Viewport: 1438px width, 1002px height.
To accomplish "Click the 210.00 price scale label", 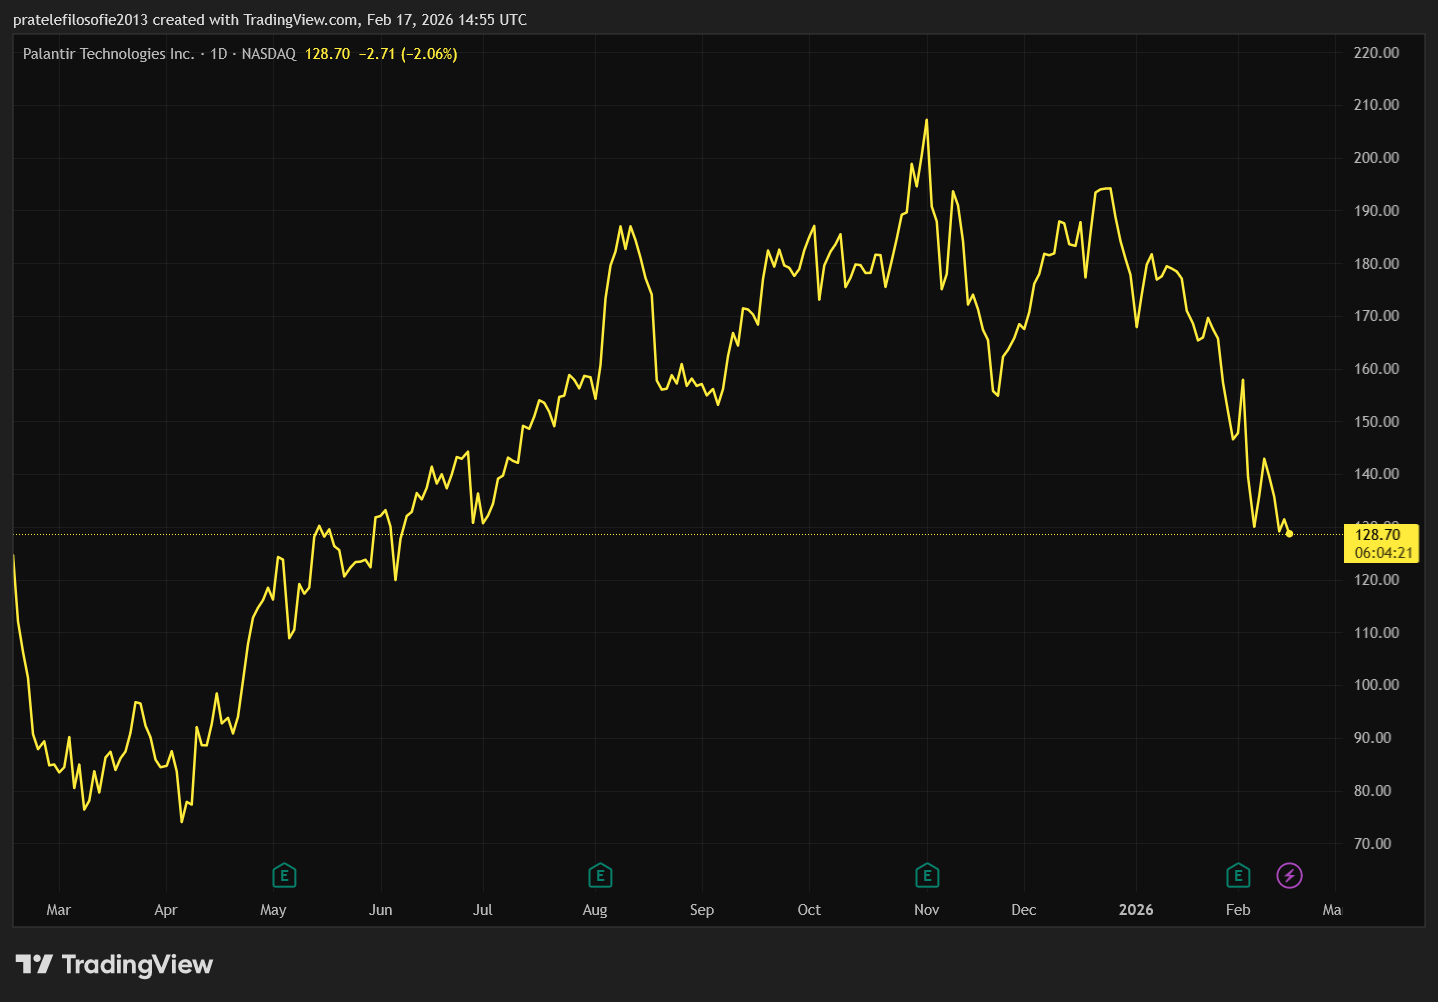I will click(x=1376, y=105).
